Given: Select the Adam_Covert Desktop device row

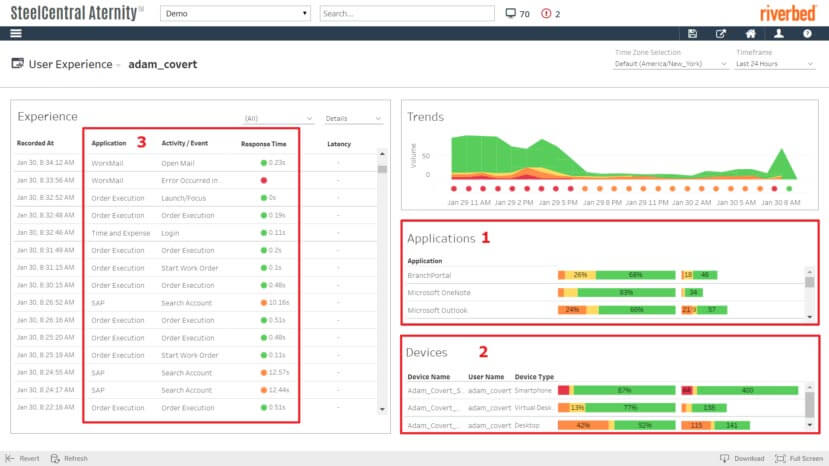Looking at the screenshot, I should pos(605,425).
